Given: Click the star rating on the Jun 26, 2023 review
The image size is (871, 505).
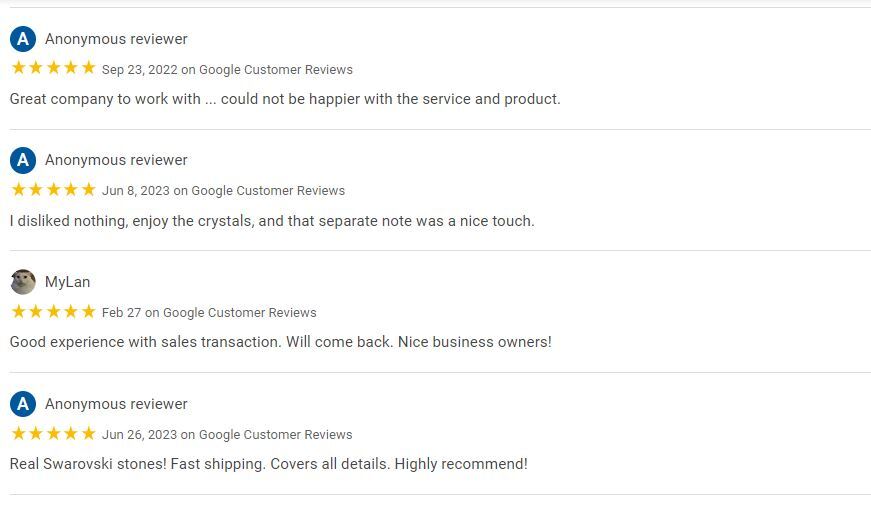Looking at the screenshot, I should [x=53, y=433].
